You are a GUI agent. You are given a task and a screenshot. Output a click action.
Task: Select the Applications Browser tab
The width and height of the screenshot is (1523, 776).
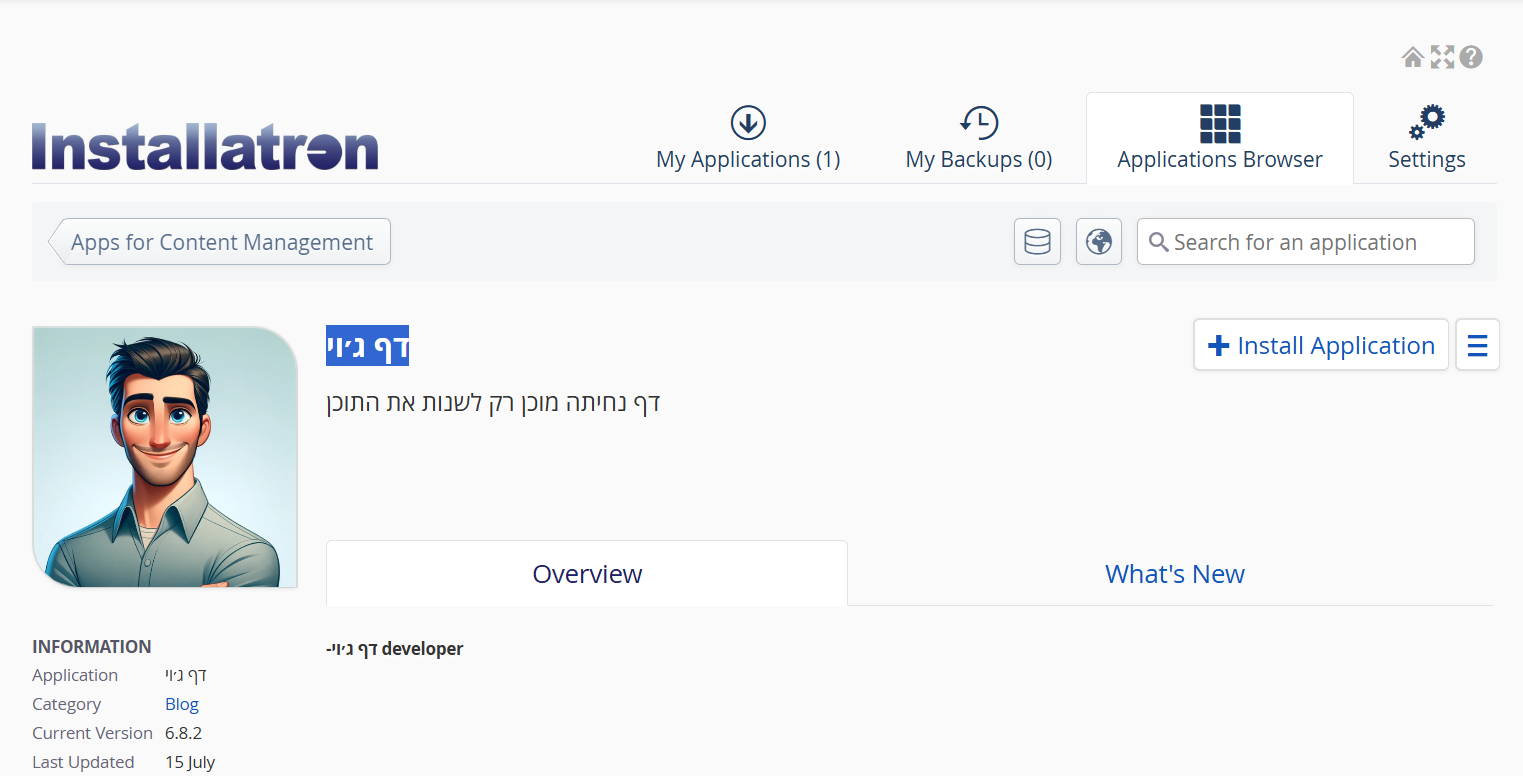click(x=1220, y=139)
